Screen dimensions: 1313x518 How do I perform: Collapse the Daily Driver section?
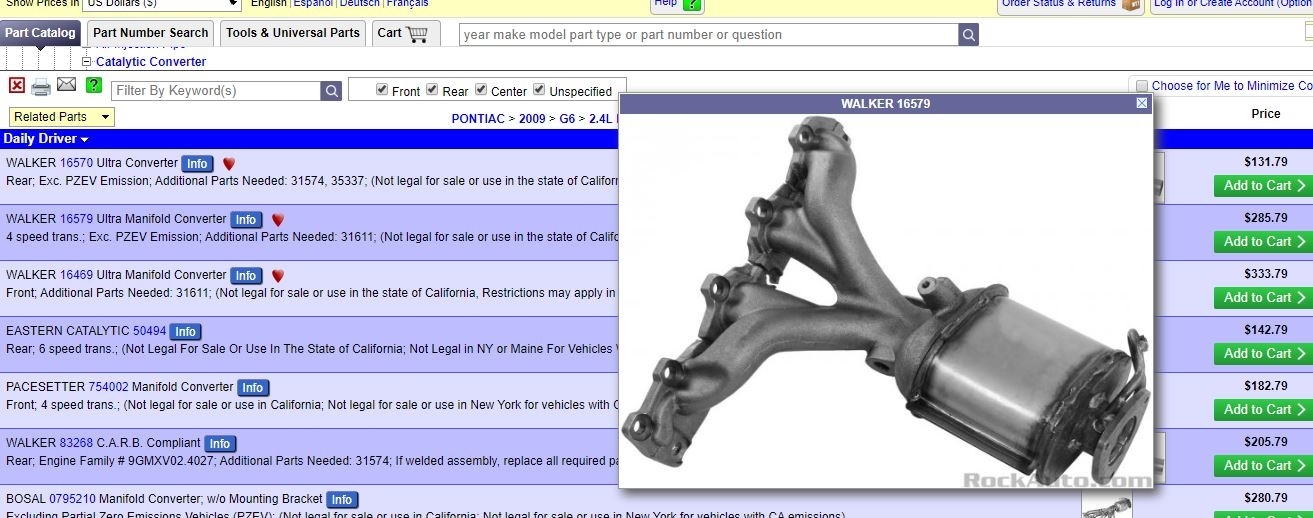[46, 139]
